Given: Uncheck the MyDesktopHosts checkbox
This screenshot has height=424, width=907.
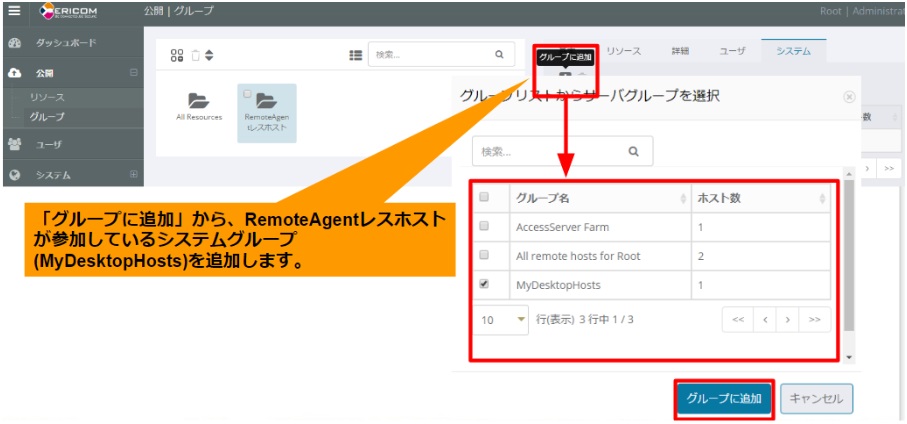Looking at the screenshot, I should [485, 284].
